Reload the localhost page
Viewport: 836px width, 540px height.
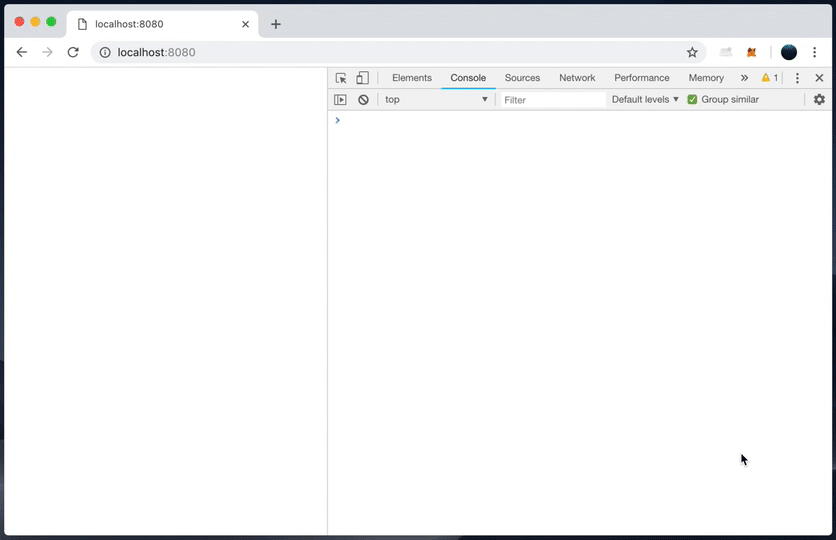click(73, 52)
